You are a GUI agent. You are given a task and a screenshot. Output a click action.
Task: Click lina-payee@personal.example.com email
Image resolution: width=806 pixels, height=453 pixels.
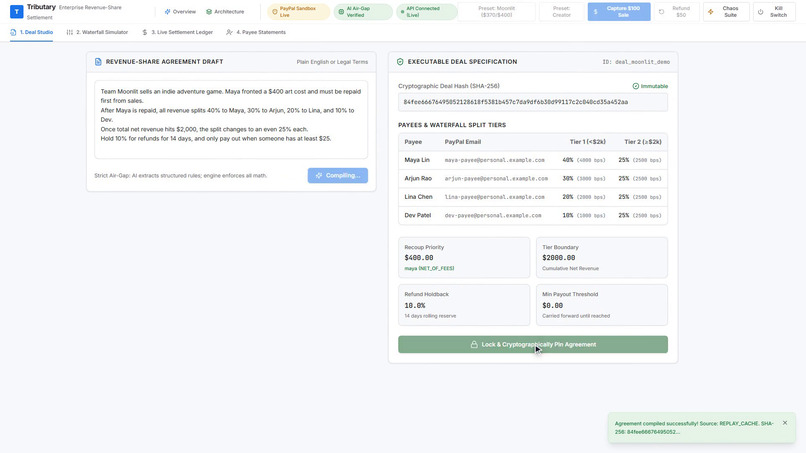point(494,197)
